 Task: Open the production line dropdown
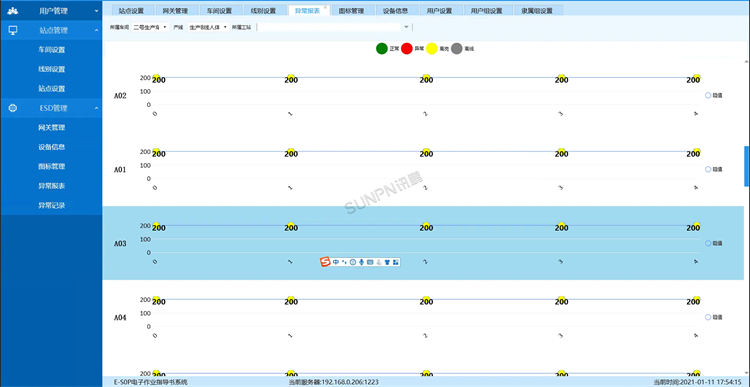coord(208,27)
